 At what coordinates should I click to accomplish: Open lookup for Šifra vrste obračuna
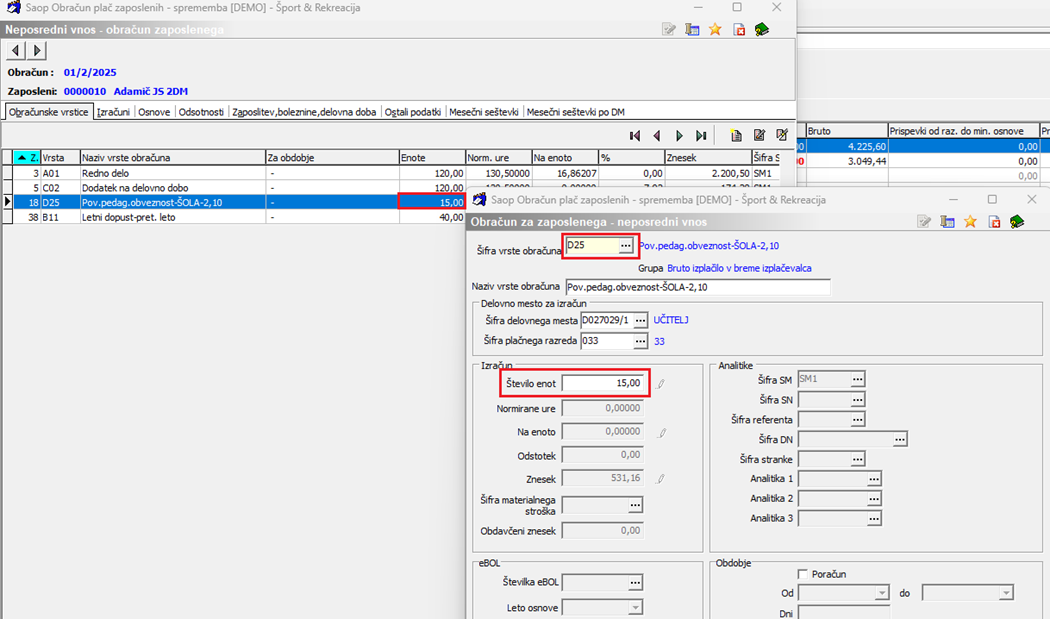[626, 245]
